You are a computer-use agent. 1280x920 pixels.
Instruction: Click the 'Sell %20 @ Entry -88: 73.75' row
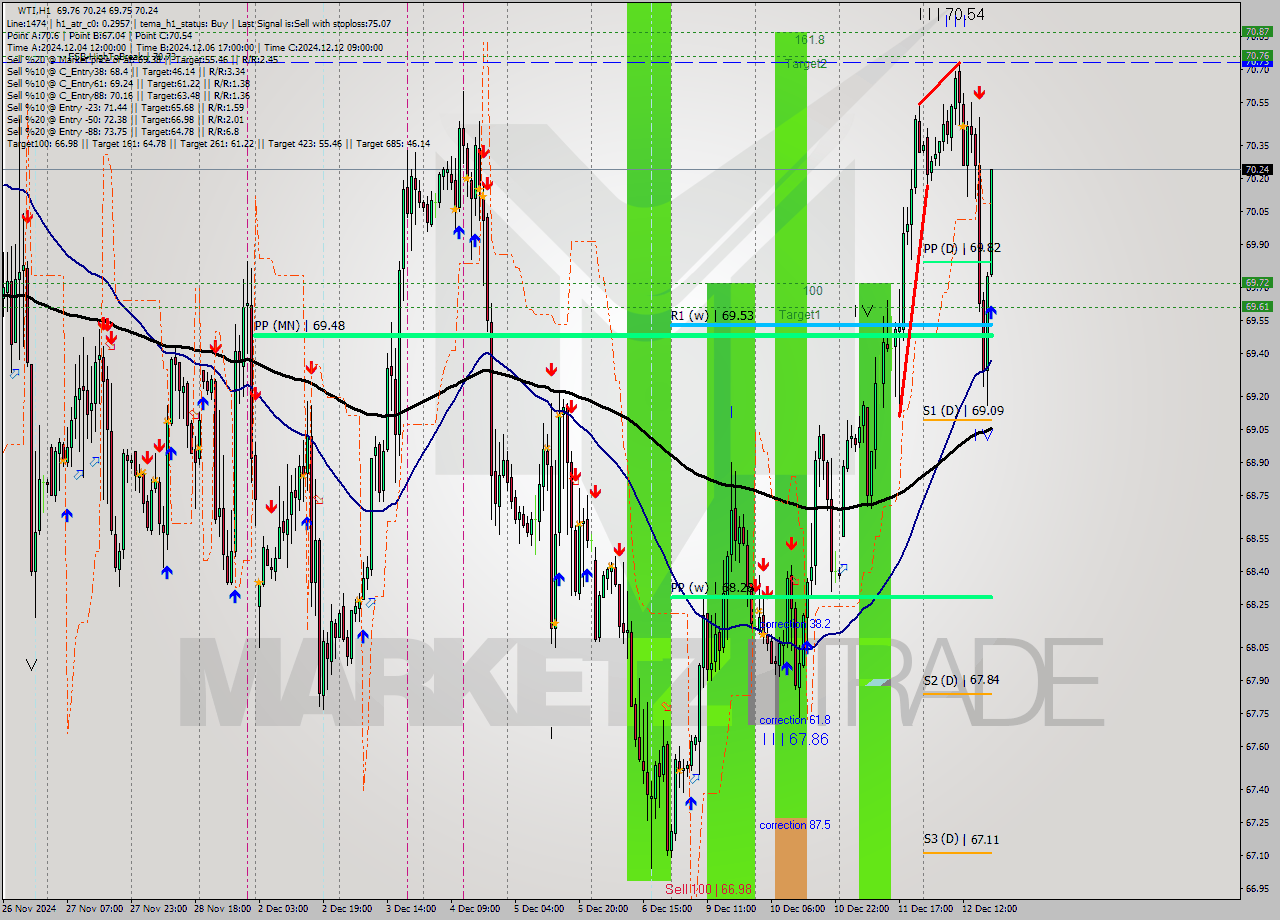(123, 131)
